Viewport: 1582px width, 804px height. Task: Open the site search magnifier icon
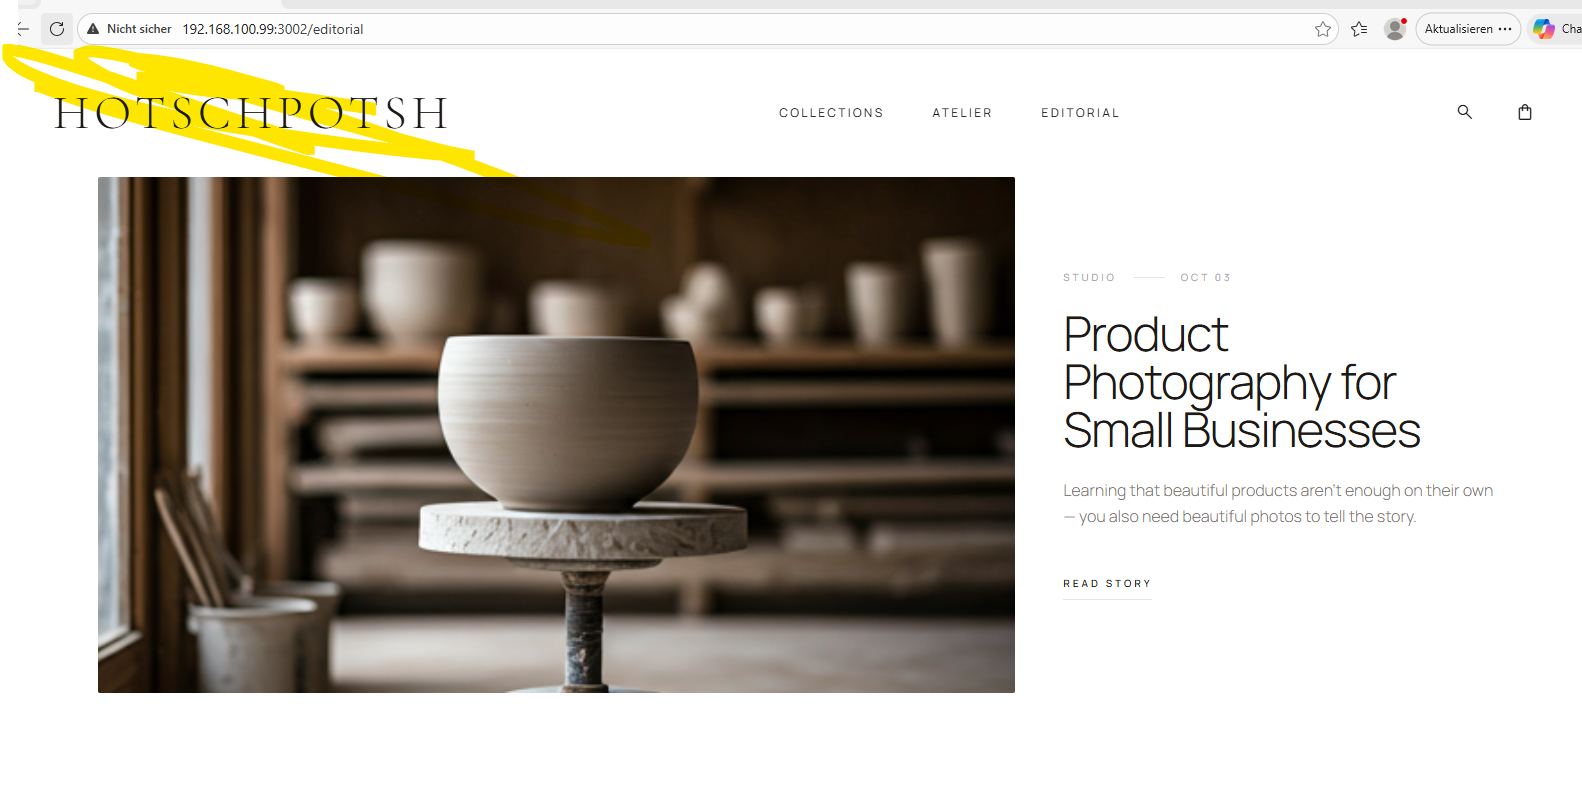click(x=1464, y=112)
